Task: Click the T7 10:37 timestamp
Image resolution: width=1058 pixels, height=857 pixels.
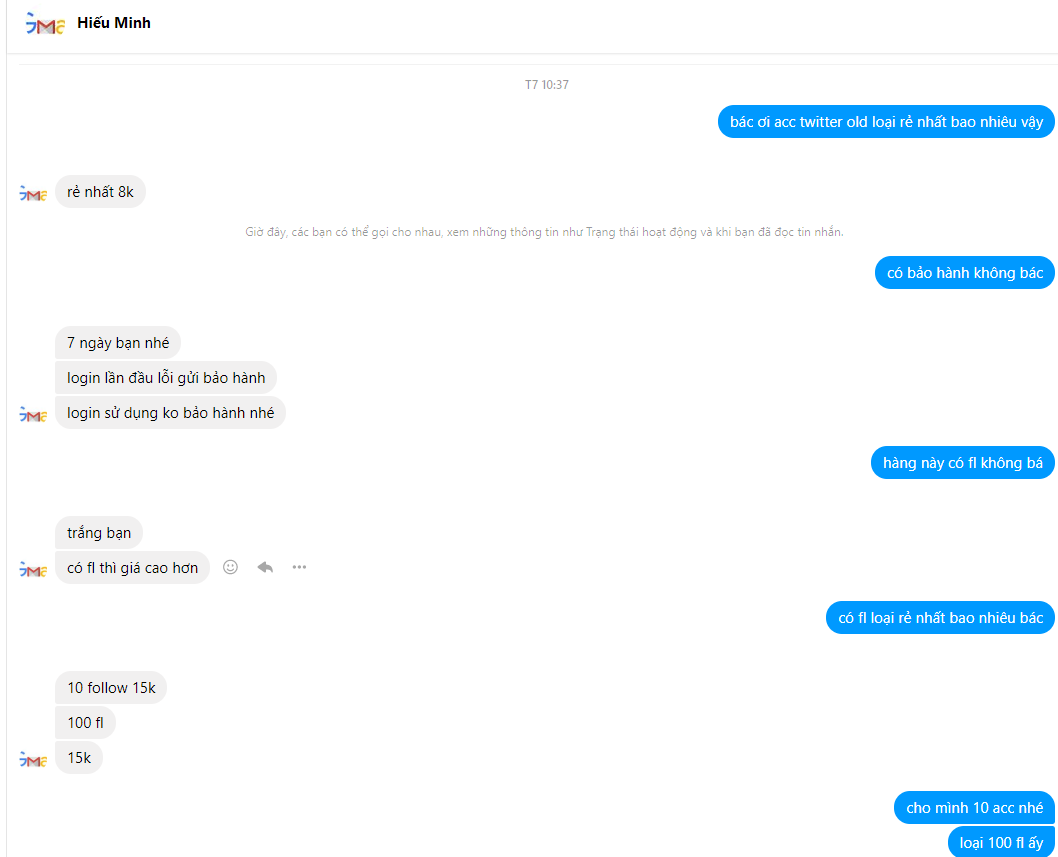Action: pyautogui.click(x=547, y=85)
